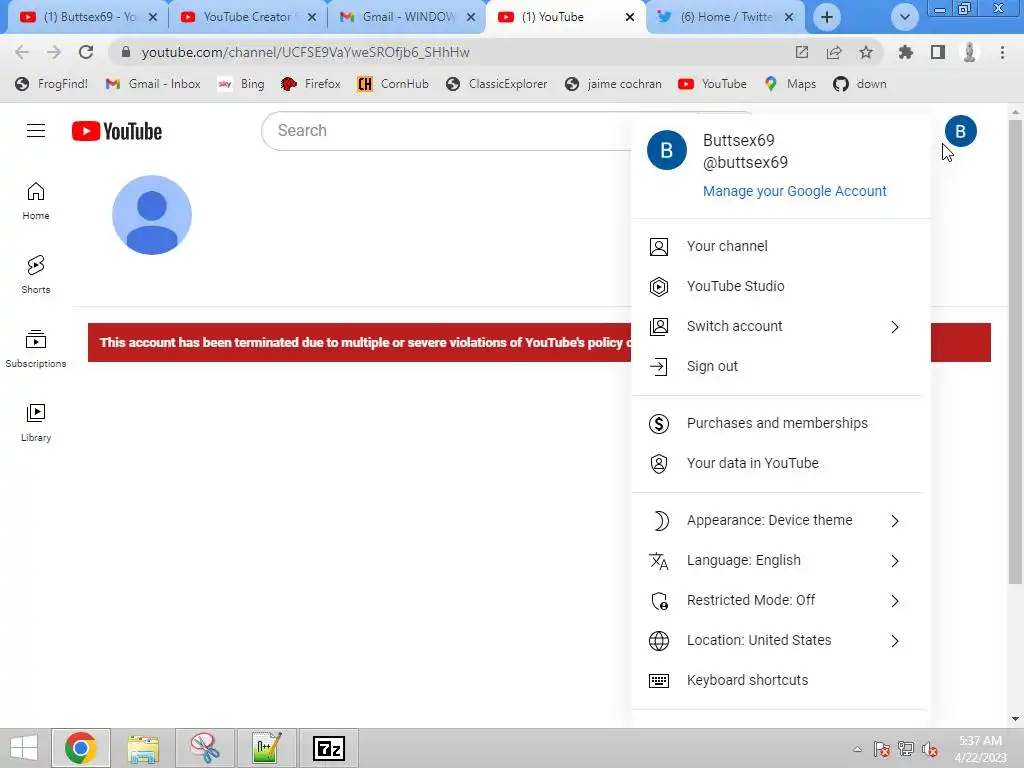This screenshot has width=1024, height=768.
Task: Bookmark this page with the star icon
Action: click(866, 52)
